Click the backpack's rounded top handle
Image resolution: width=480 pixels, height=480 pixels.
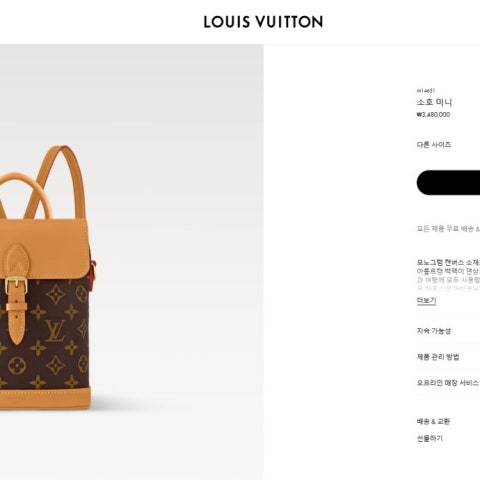point(23,195)
